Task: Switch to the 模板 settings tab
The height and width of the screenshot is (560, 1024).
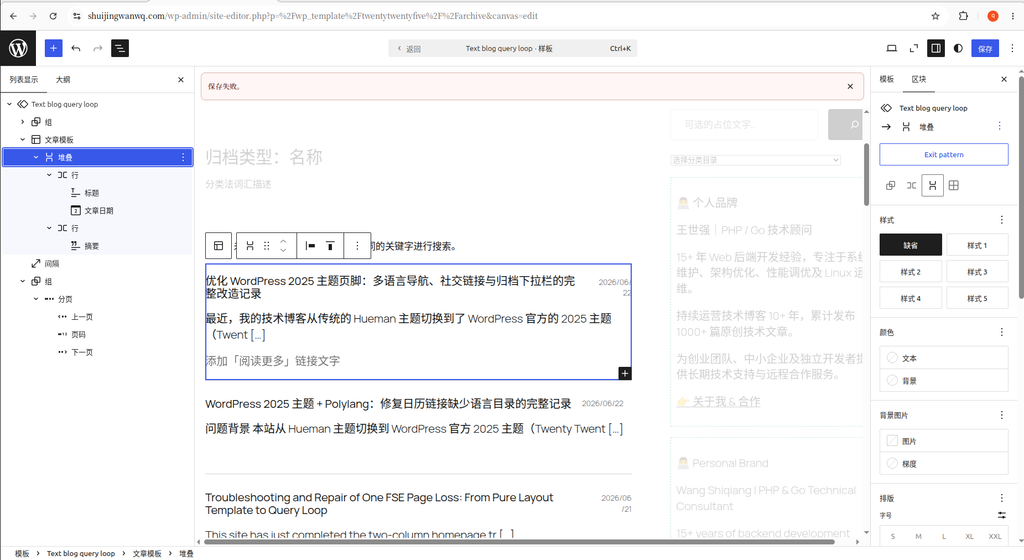Action: (x=886, y=79)
